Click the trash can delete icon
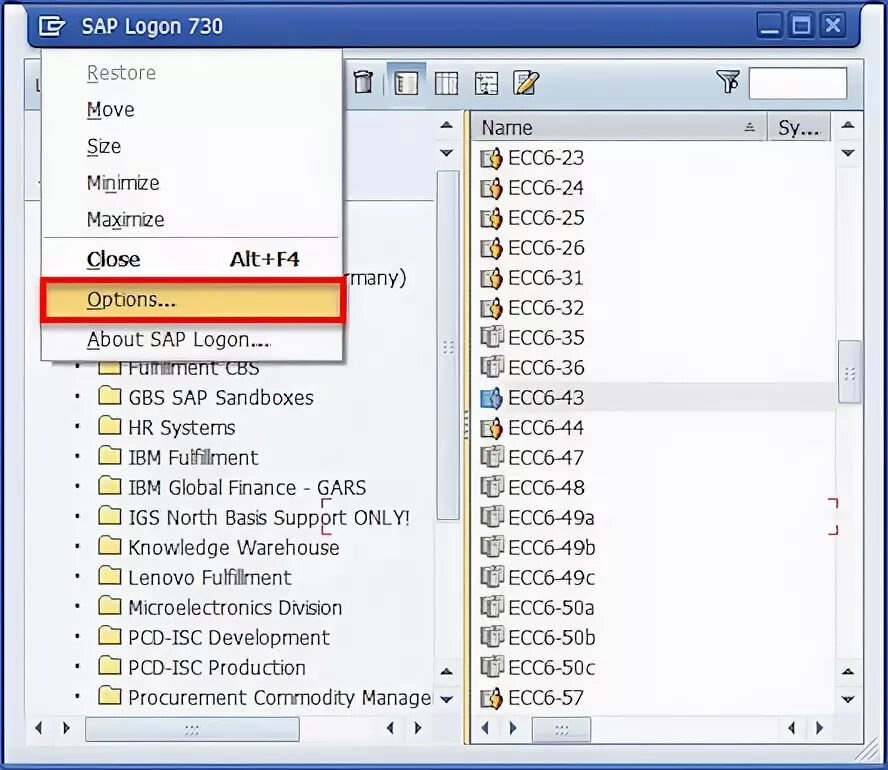Viewport: 888px width, 770px height. [364, 82]
